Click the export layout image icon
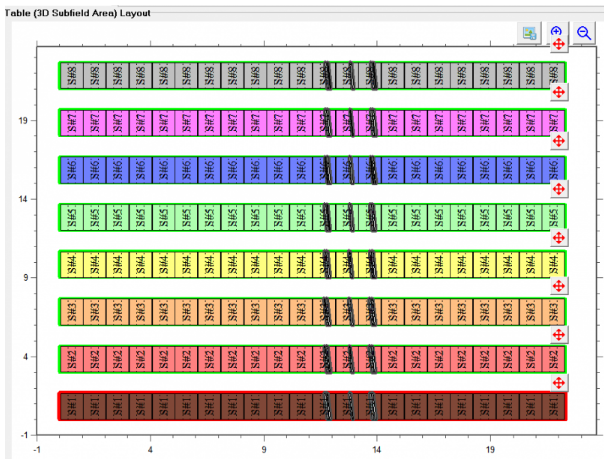Image resolution: width=604 pixels, height=459 pixels. (528, 33)
